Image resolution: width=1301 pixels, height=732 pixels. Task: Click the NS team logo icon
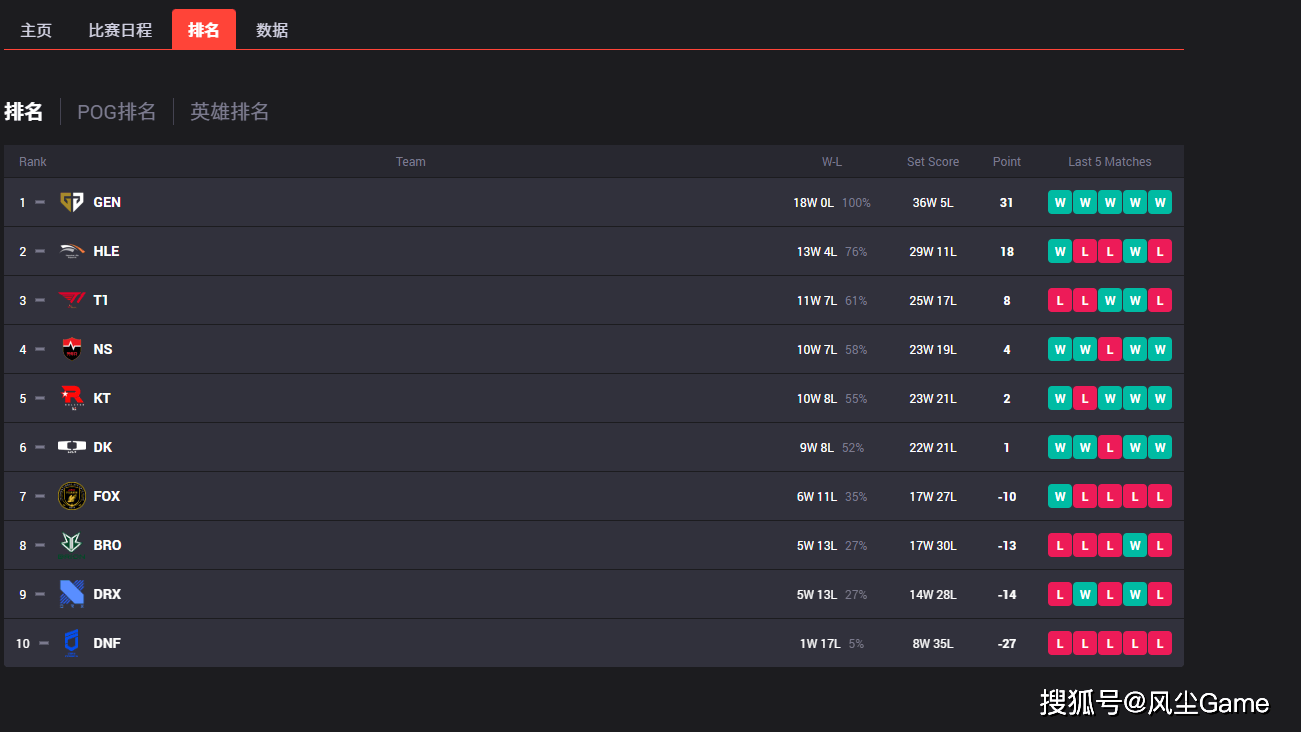pos(71,349)
